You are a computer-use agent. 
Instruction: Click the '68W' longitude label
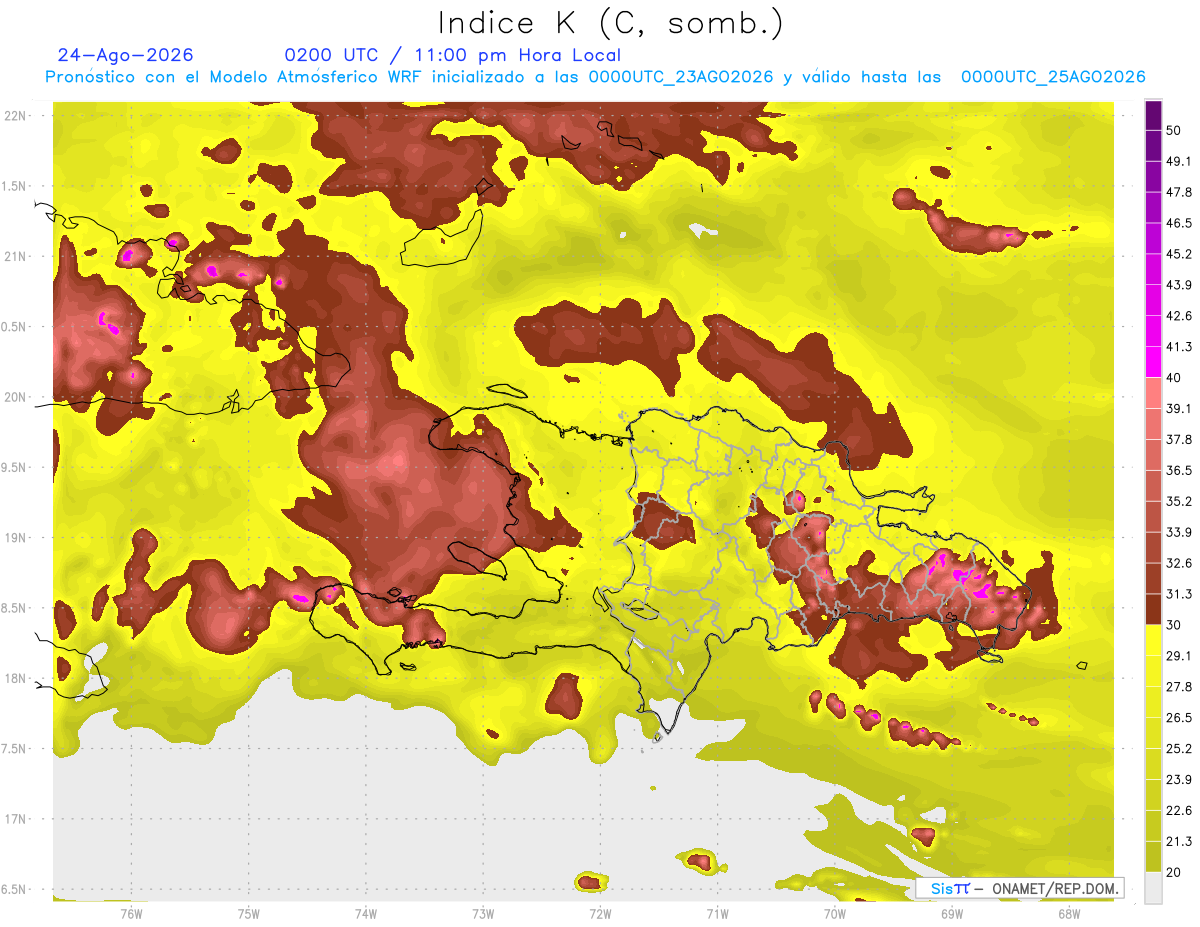(x=1069, y=913)
